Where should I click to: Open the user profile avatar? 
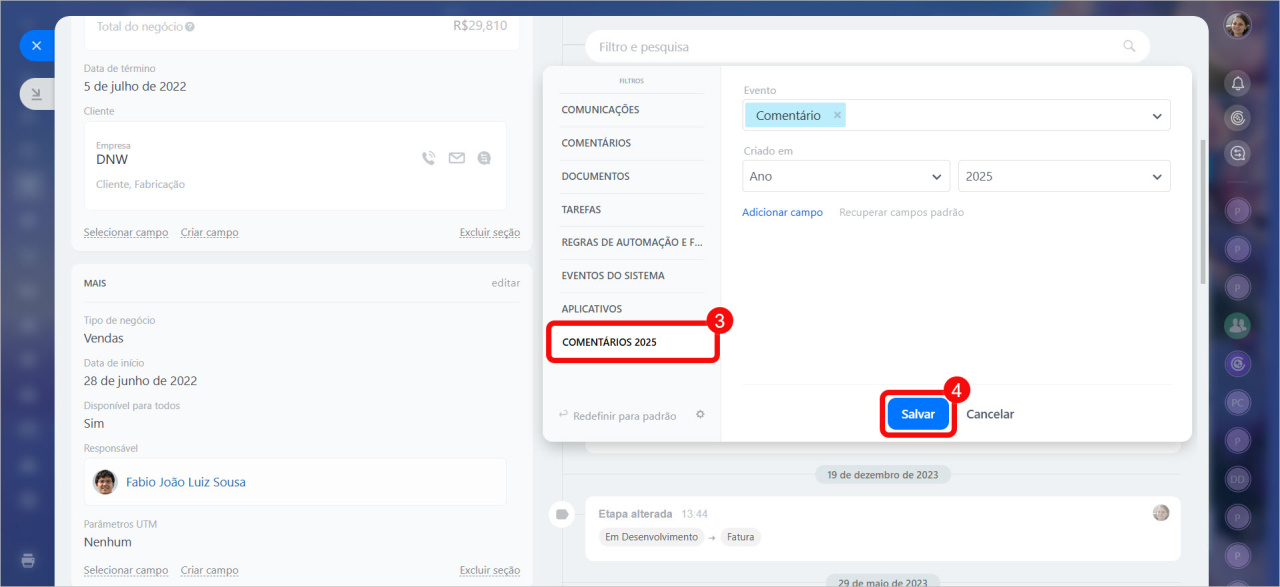[x=1238, y=25]
